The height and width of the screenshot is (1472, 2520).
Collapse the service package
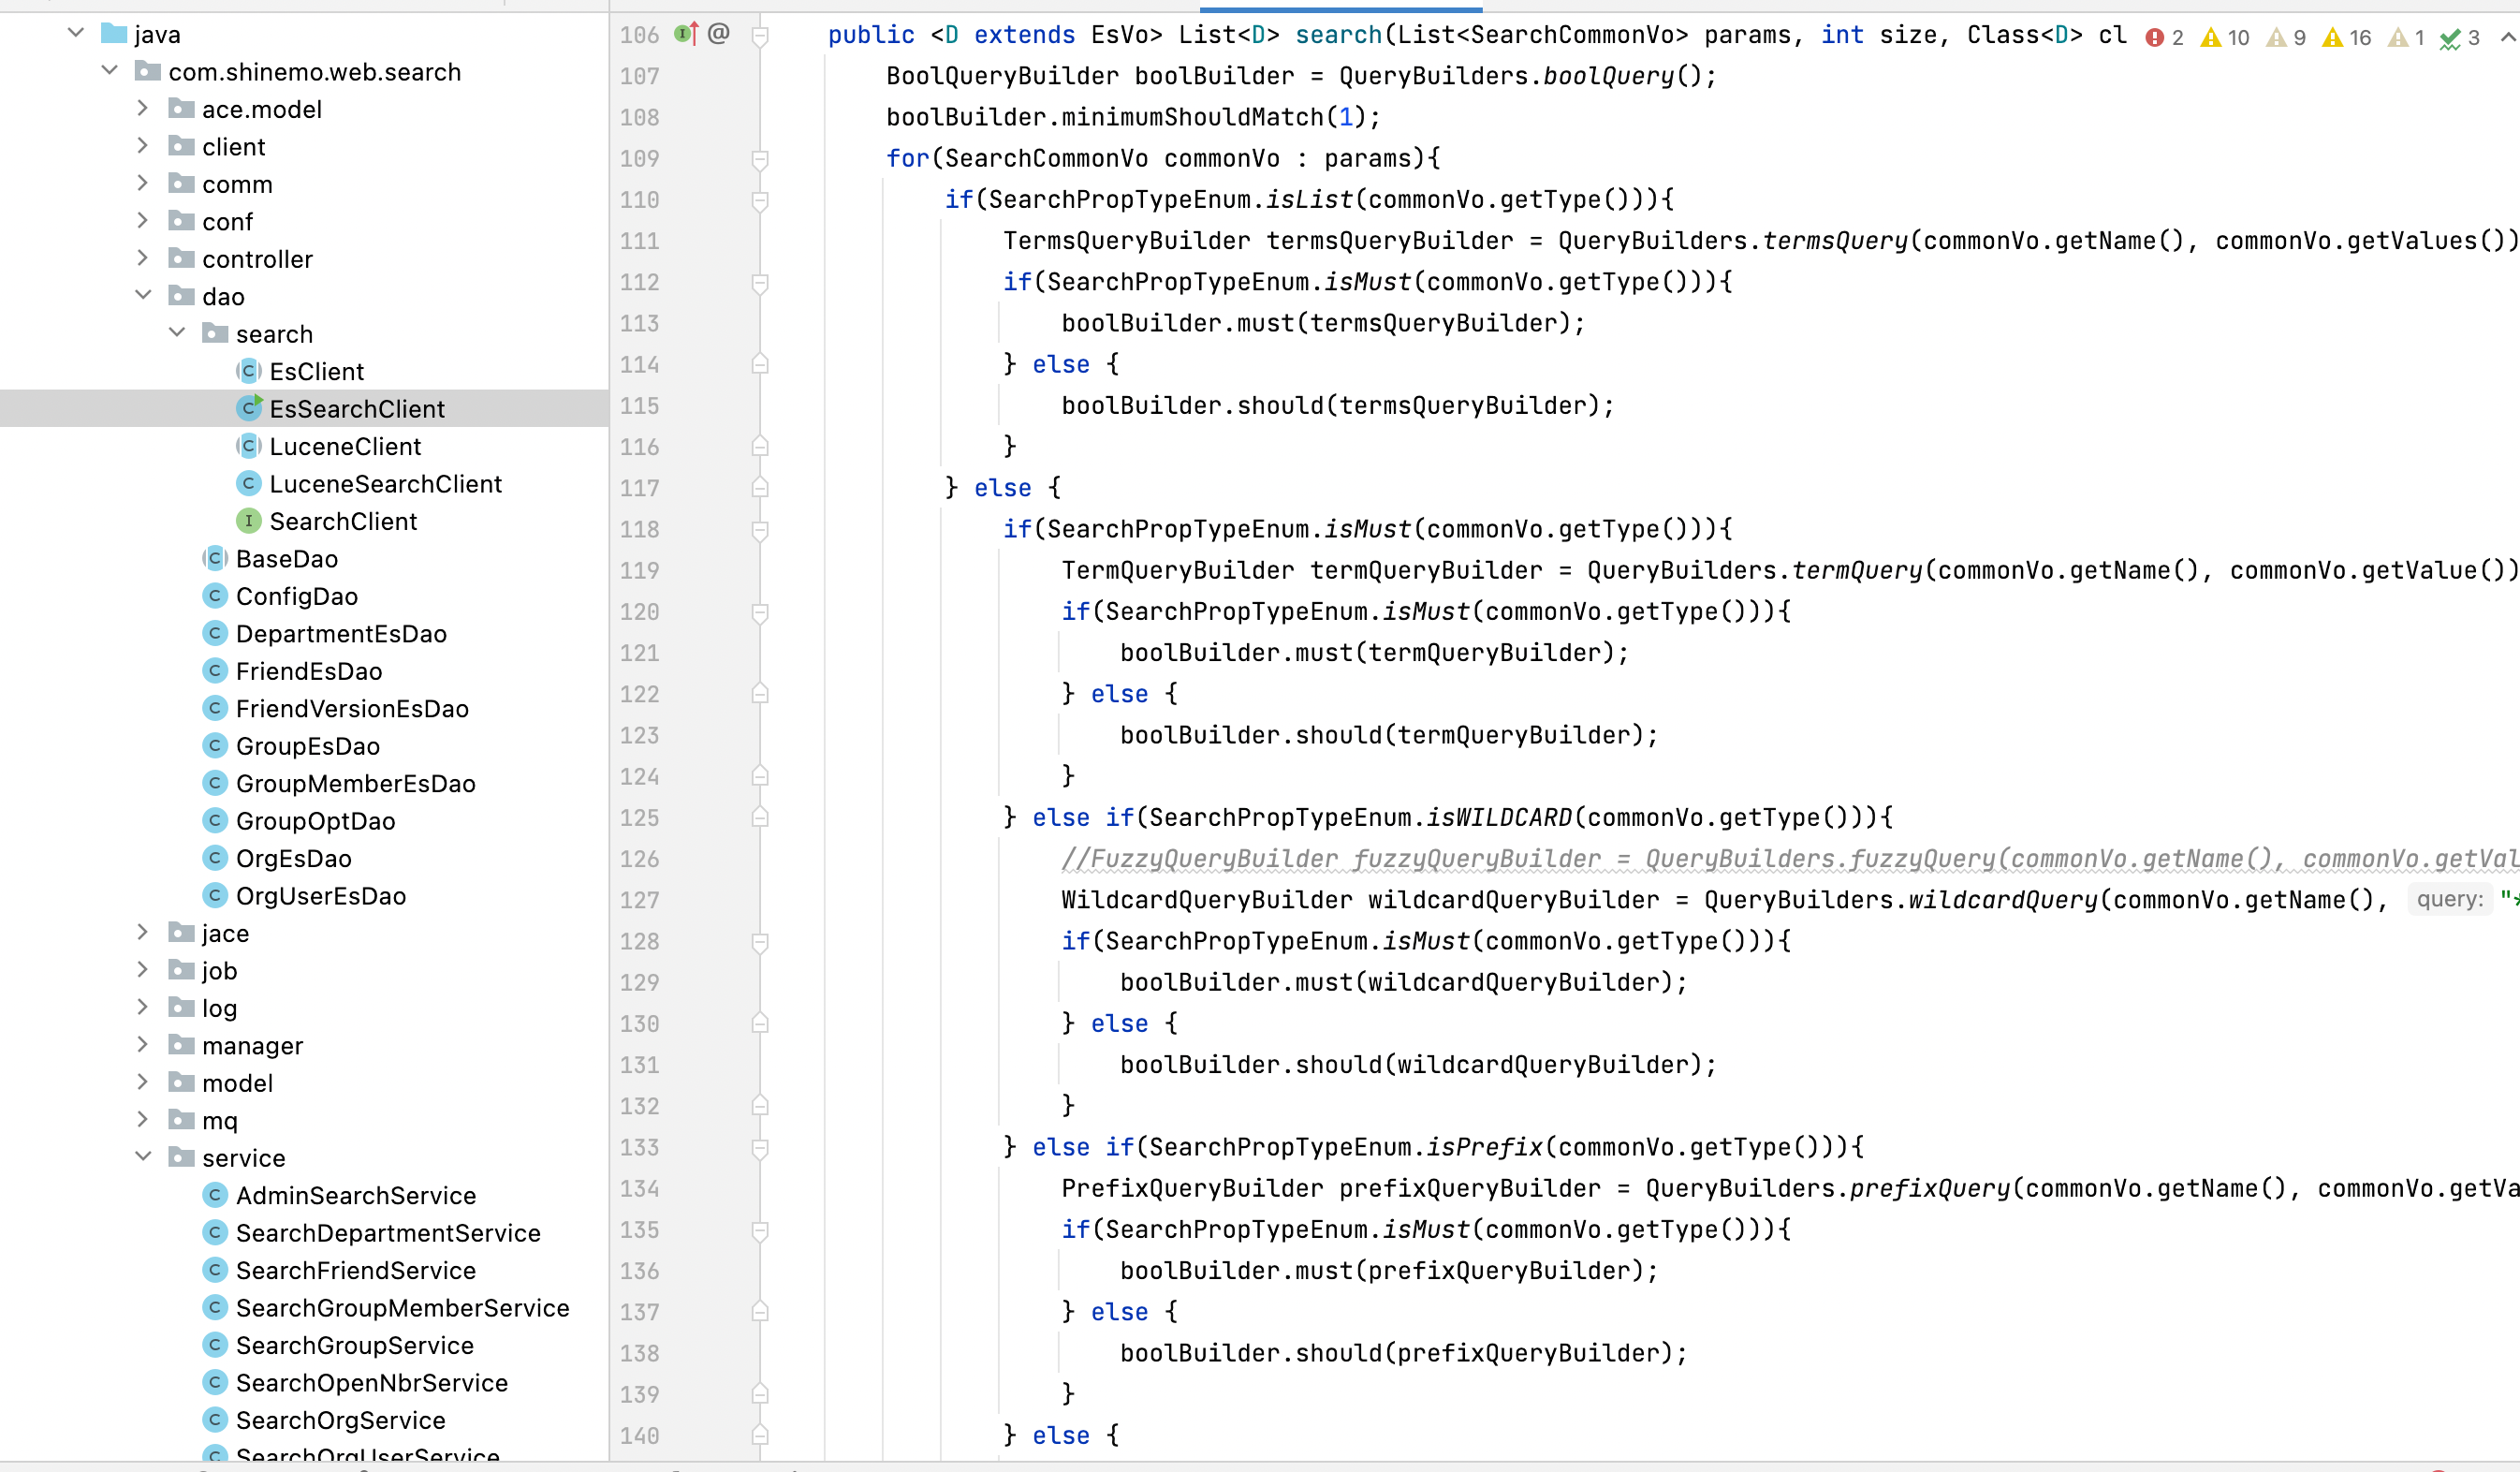pyautogui.click(x=143, y=1157)
